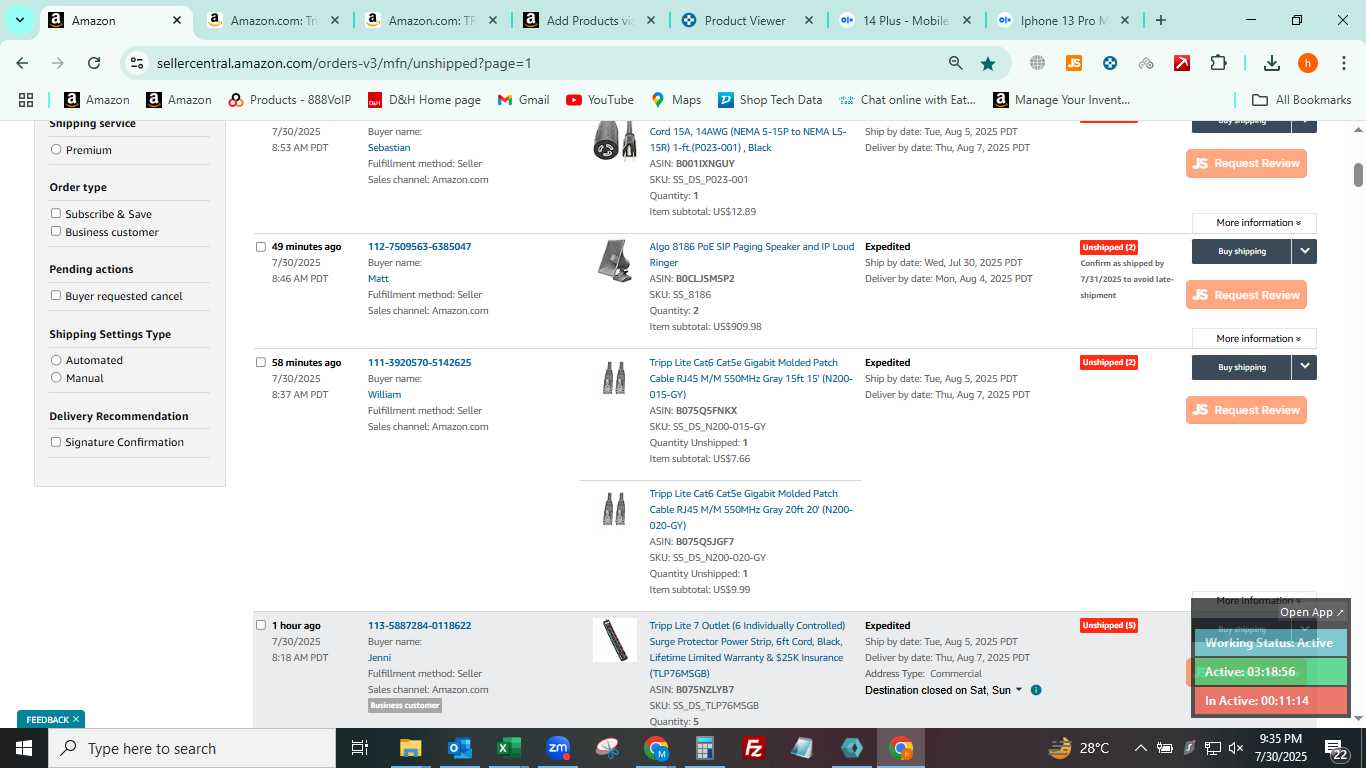1366x768 pixels.
Task: Open order 112-7509563-6385047 details
Action: (x=419, y=247)
